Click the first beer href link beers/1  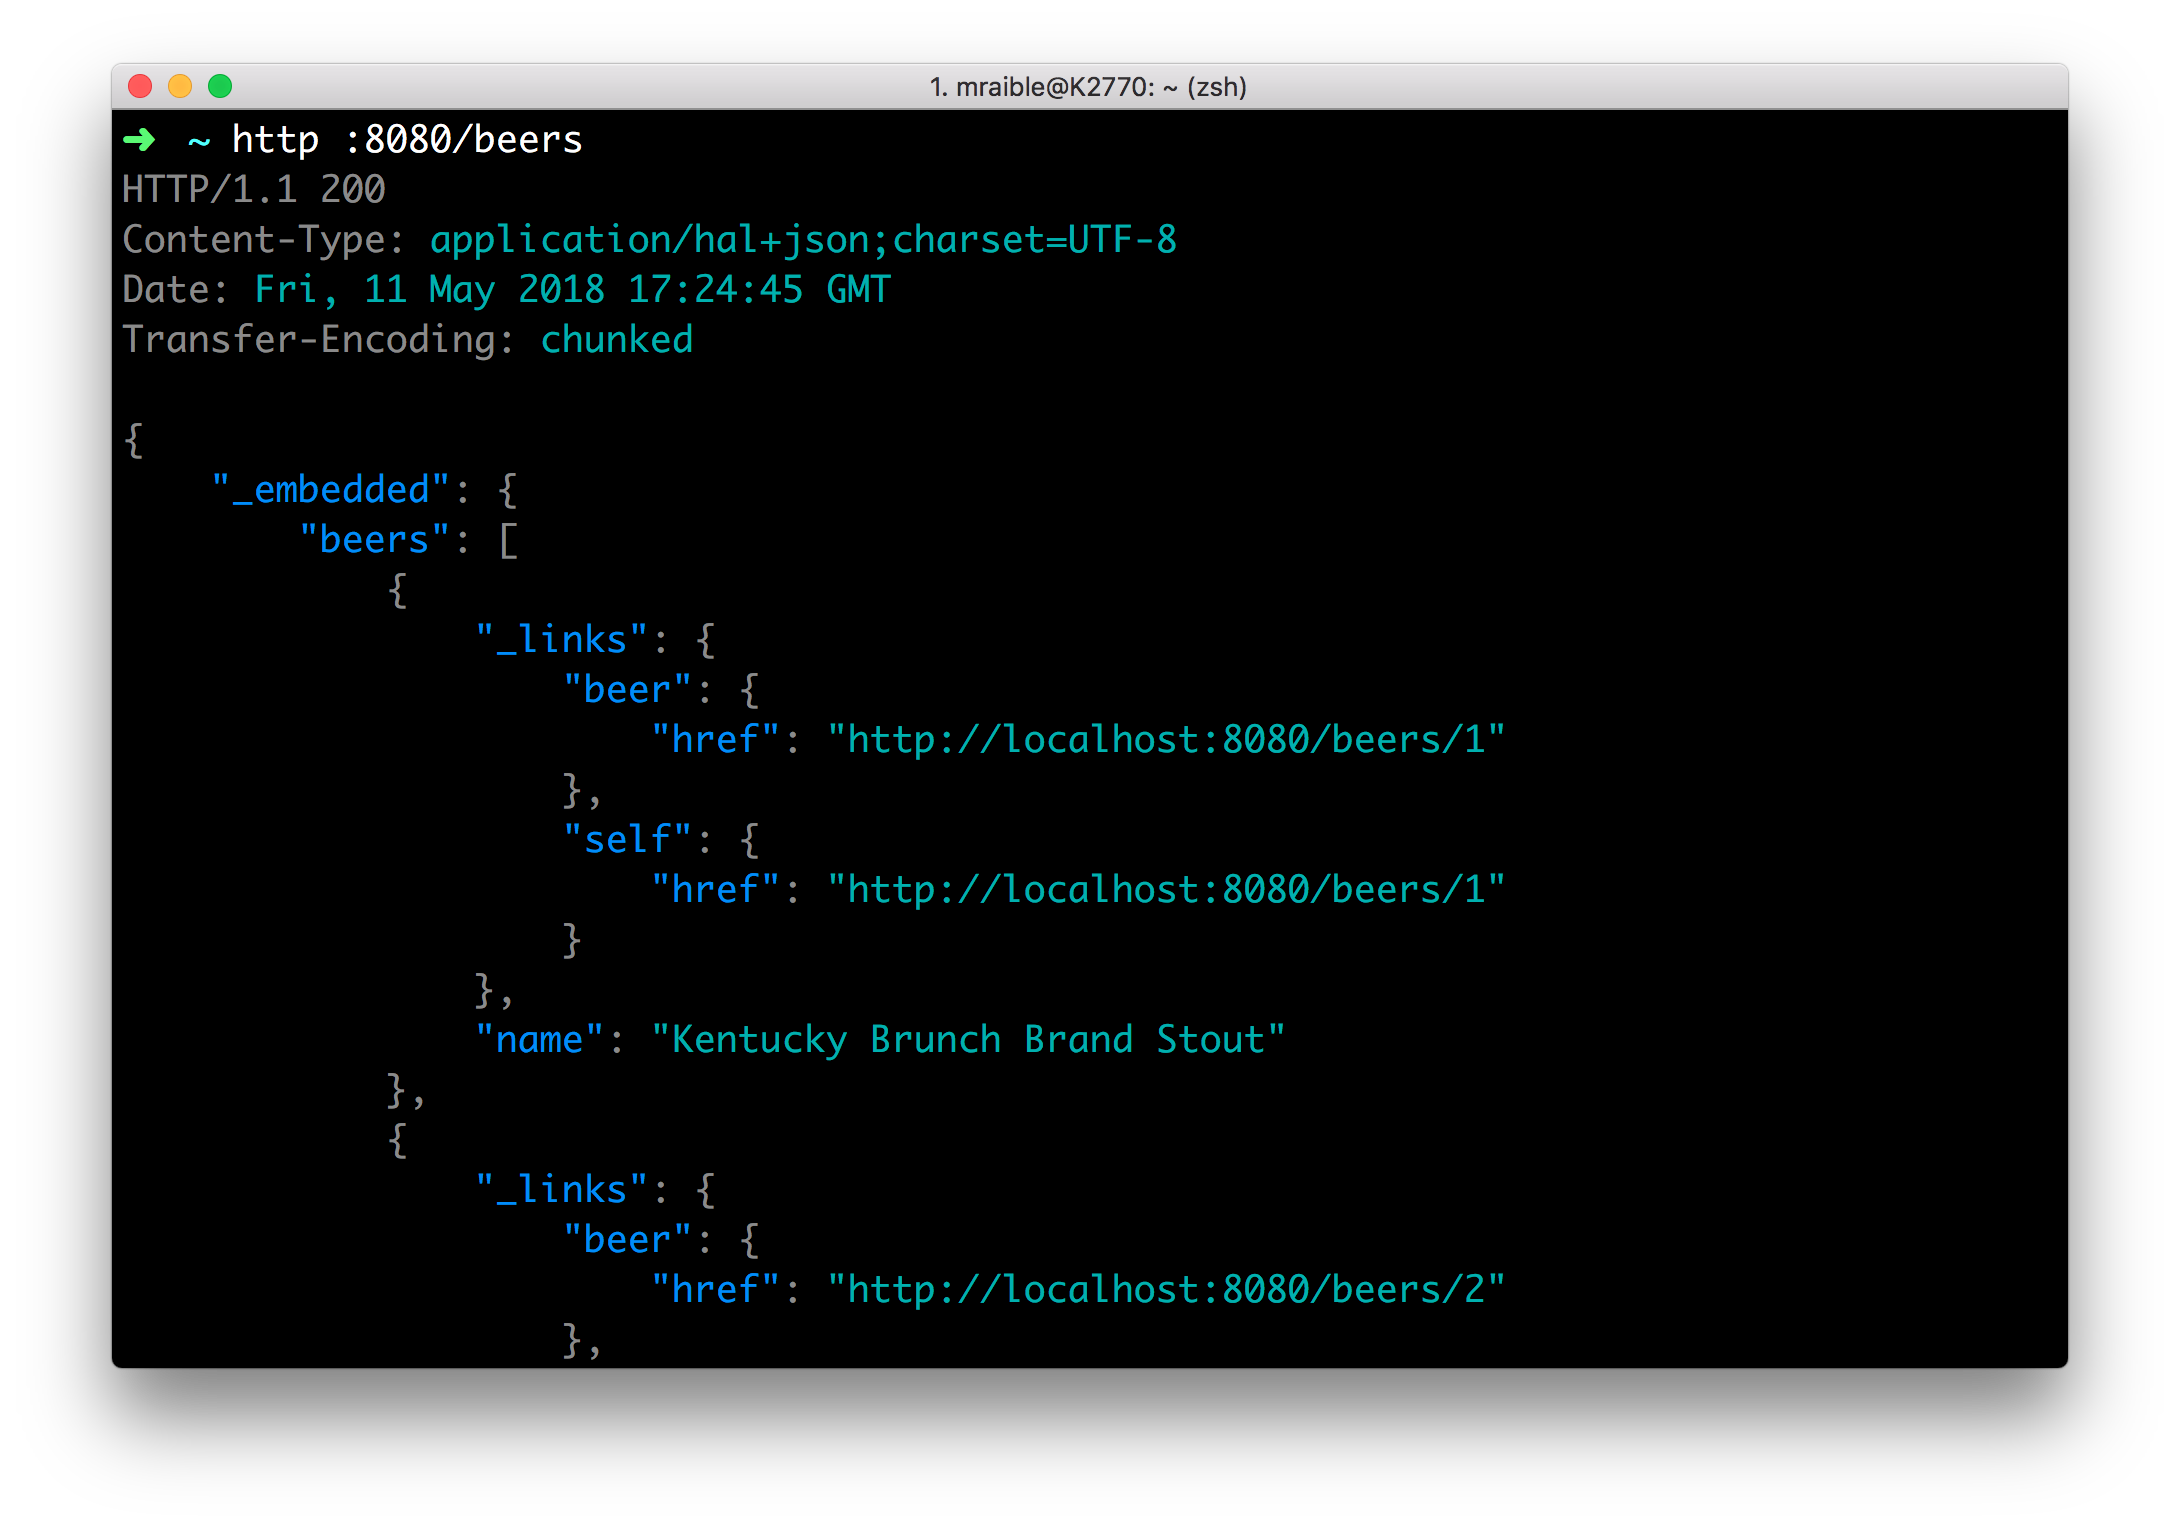(x=1166, y=740)
